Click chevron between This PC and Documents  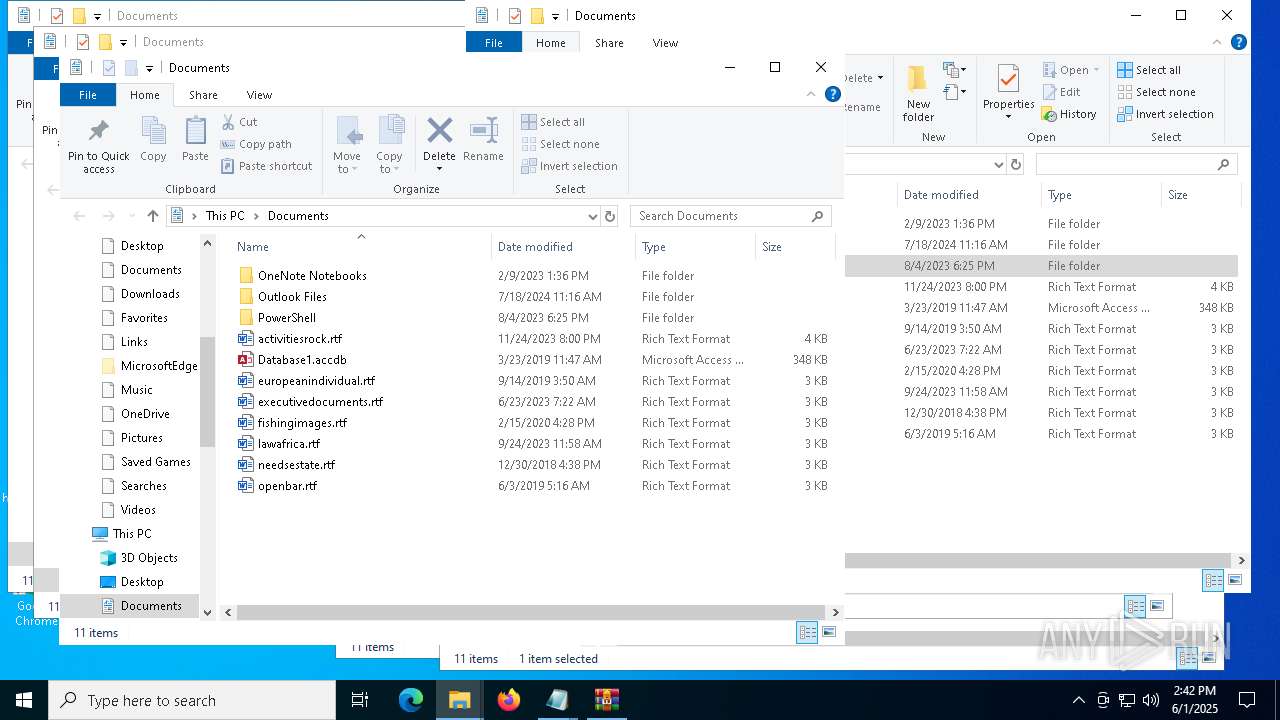256,216
